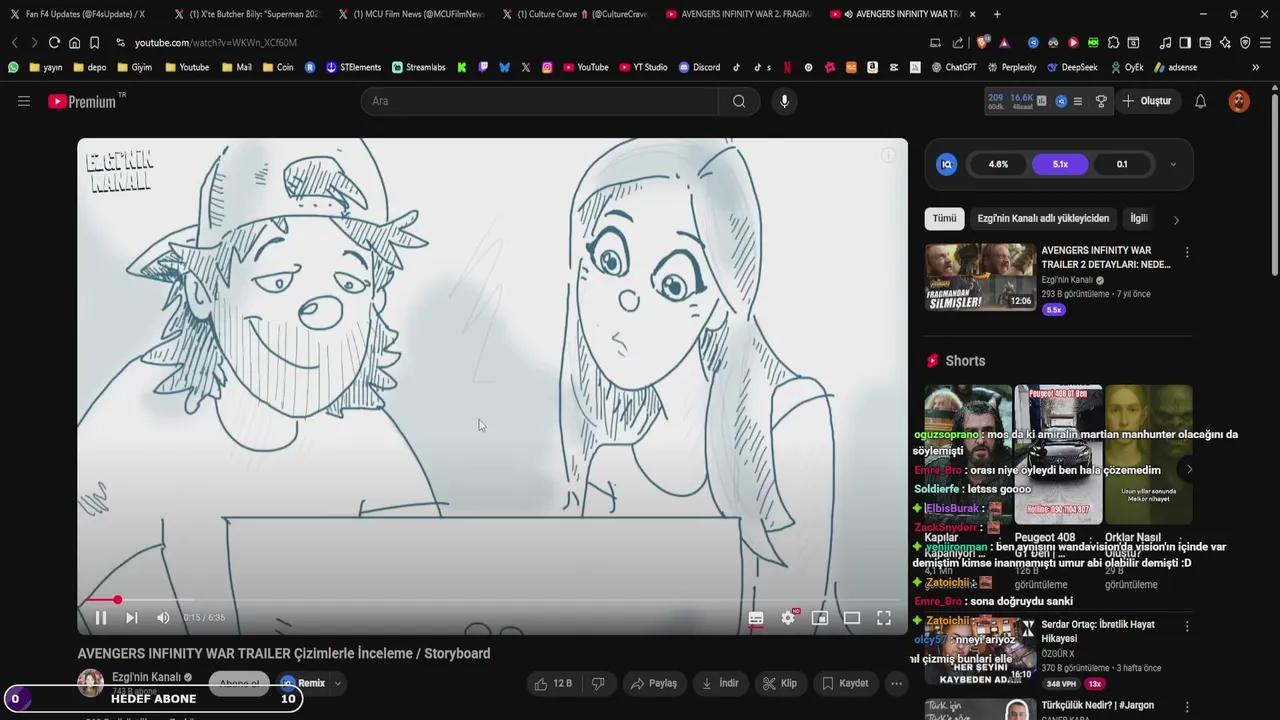Image resolution: width=1280 pixels, height=720 pixels.
Task: Open the three-dot more actions menu
Action: point(896,683)
